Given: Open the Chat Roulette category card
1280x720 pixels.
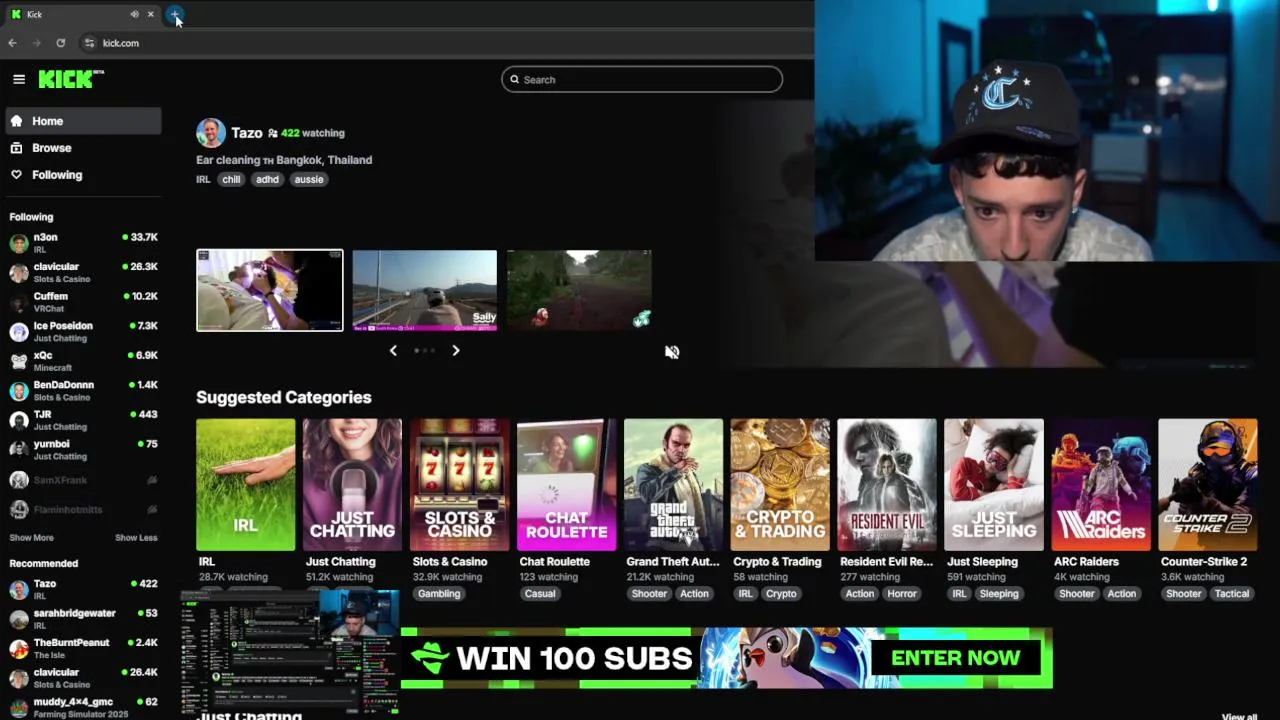Looking at the screenshot, I should pyautogui.click(x=567, y=485).
